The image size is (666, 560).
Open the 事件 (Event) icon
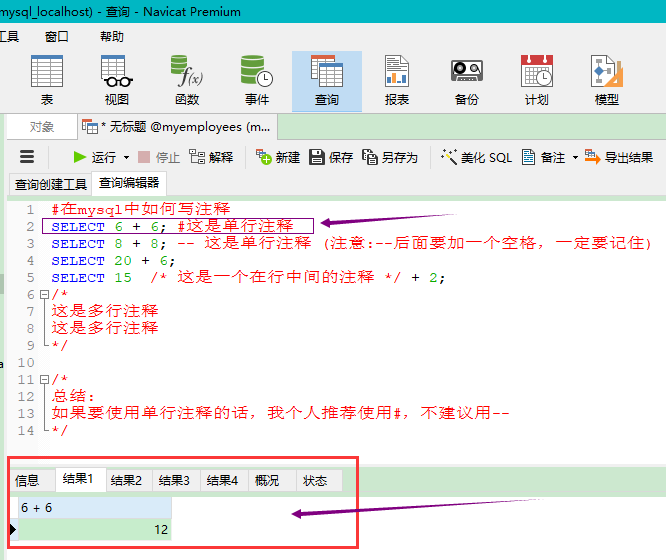pyautogui.click(x=257, y=81)
